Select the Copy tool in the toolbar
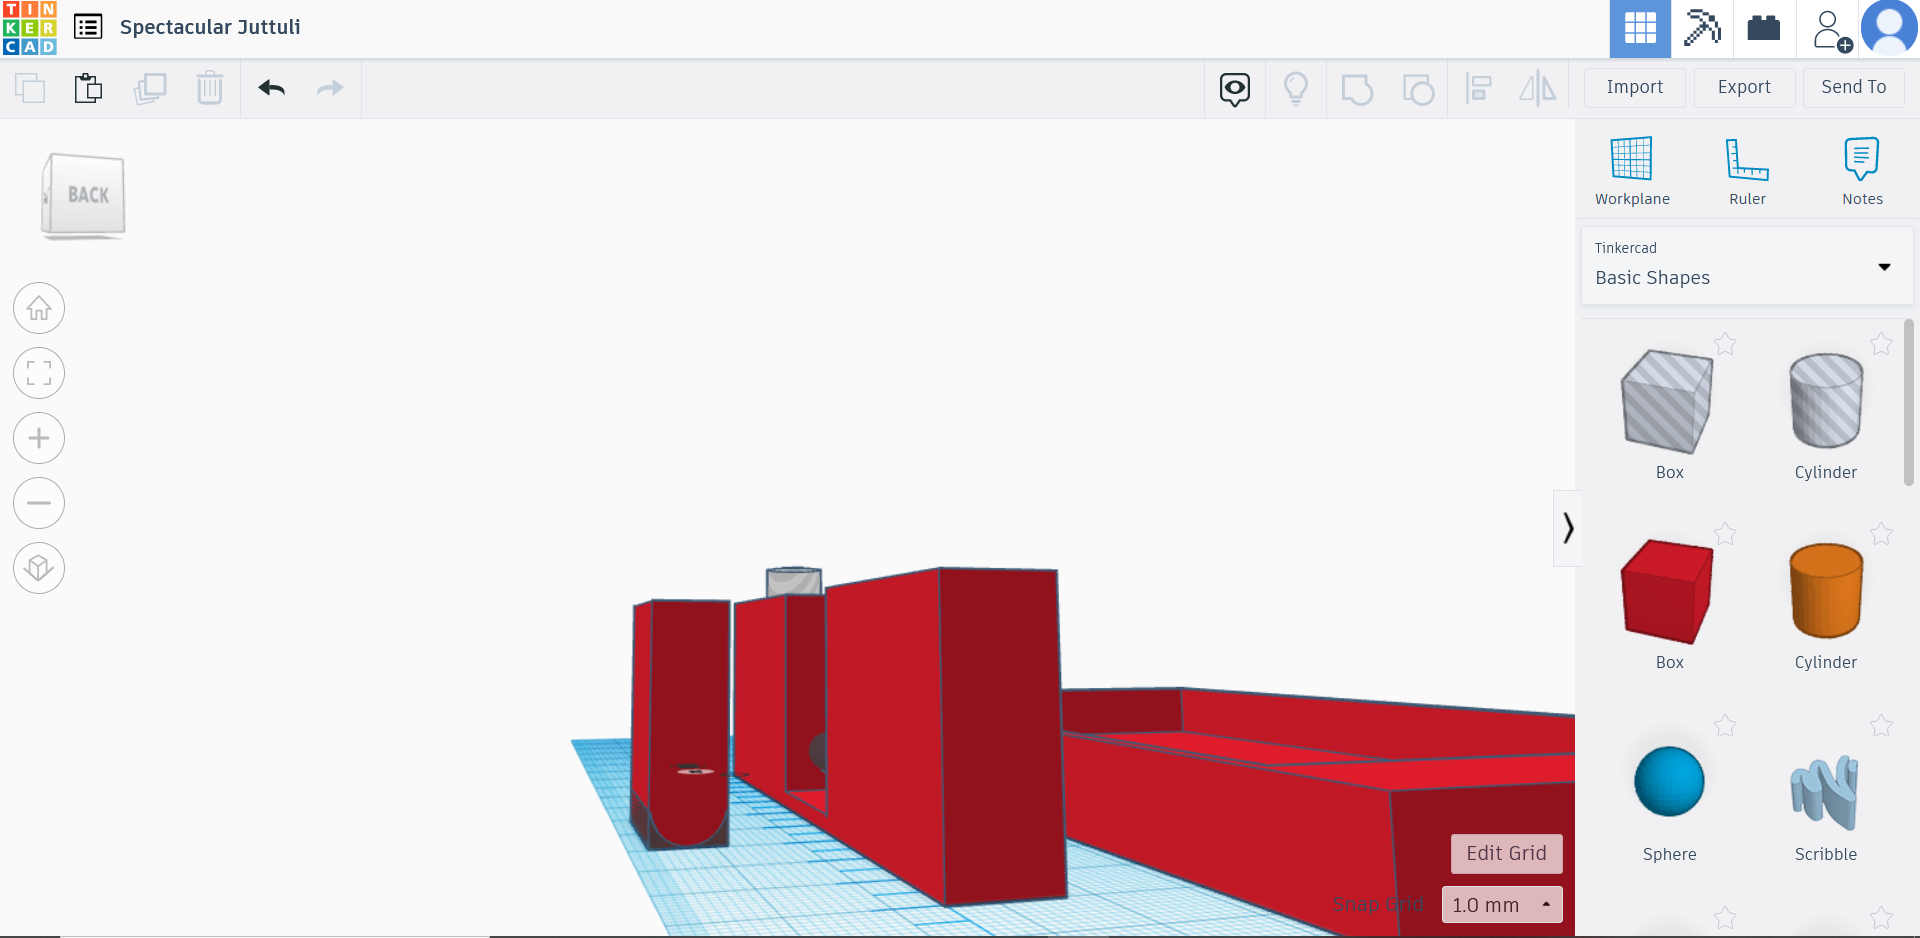Screen dimensions: 1920x938 pos(150,88)
